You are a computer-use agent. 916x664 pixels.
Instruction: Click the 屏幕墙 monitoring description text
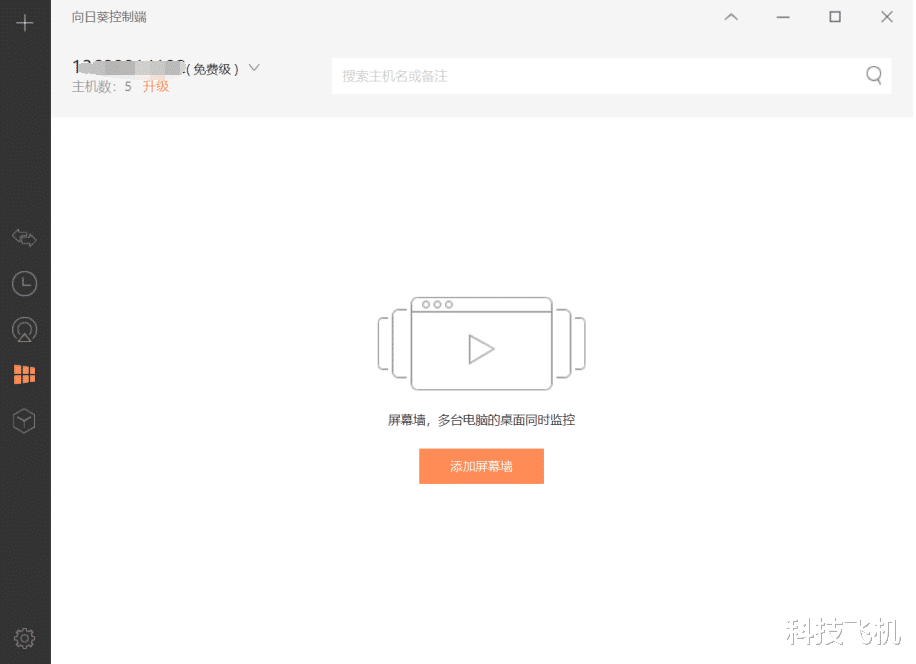(x=481, y=420)
